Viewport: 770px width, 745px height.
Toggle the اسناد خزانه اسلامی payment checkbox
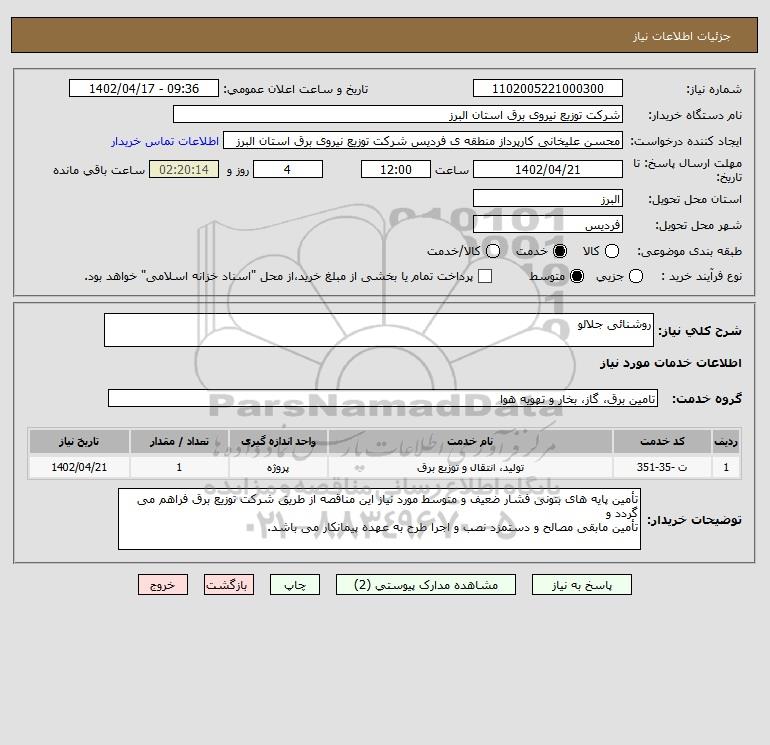(485, 276)
